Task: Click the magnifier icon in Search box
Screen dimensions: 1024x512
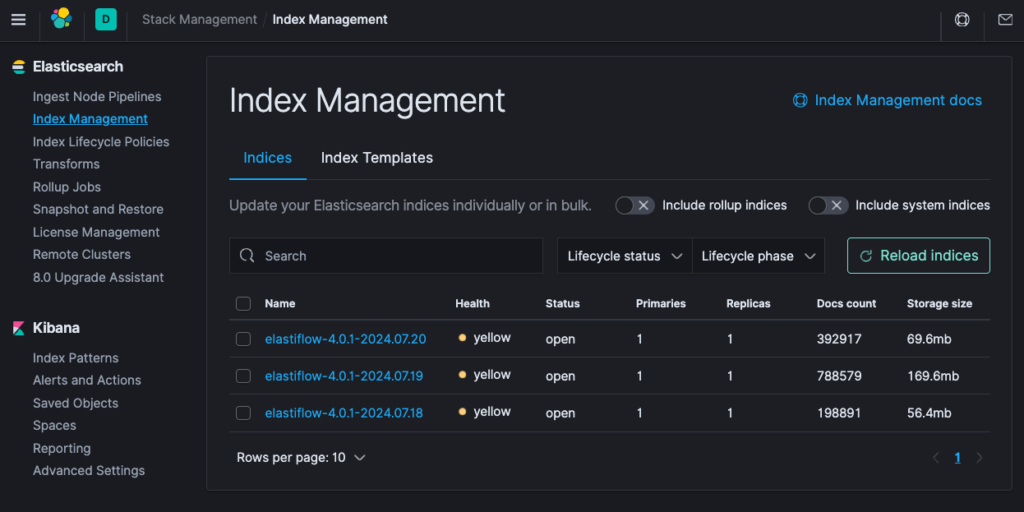Action: coord(247,255)
